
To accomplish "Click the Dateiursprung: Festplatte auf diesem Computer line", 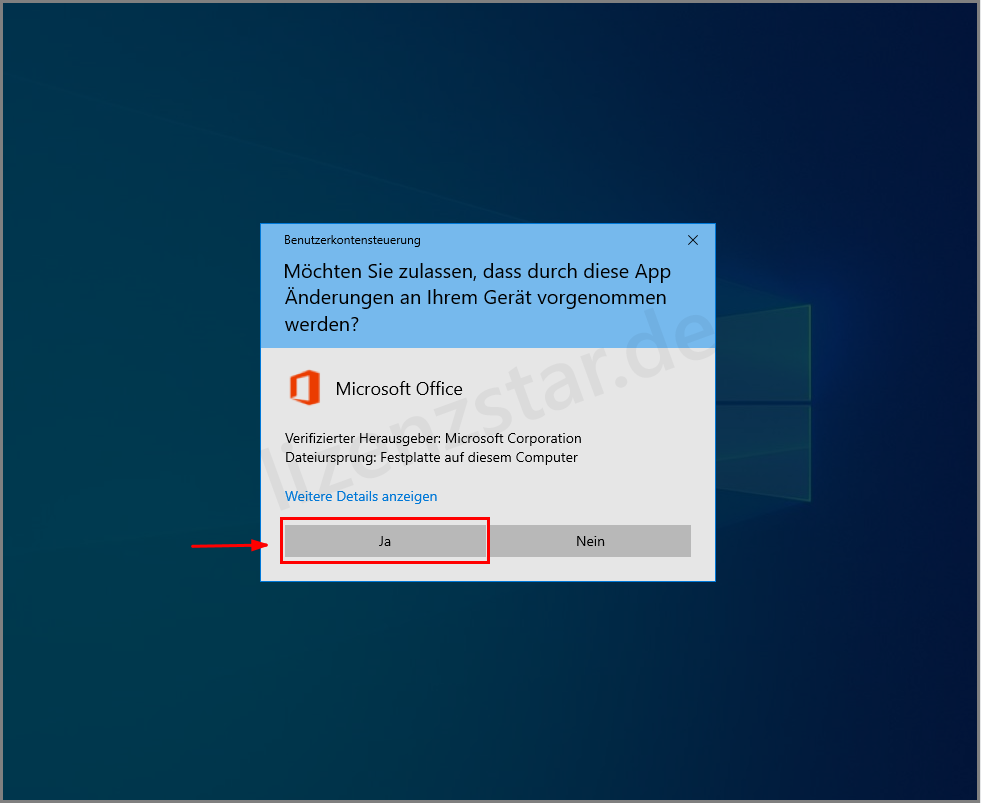I will (x=431, y=458).
